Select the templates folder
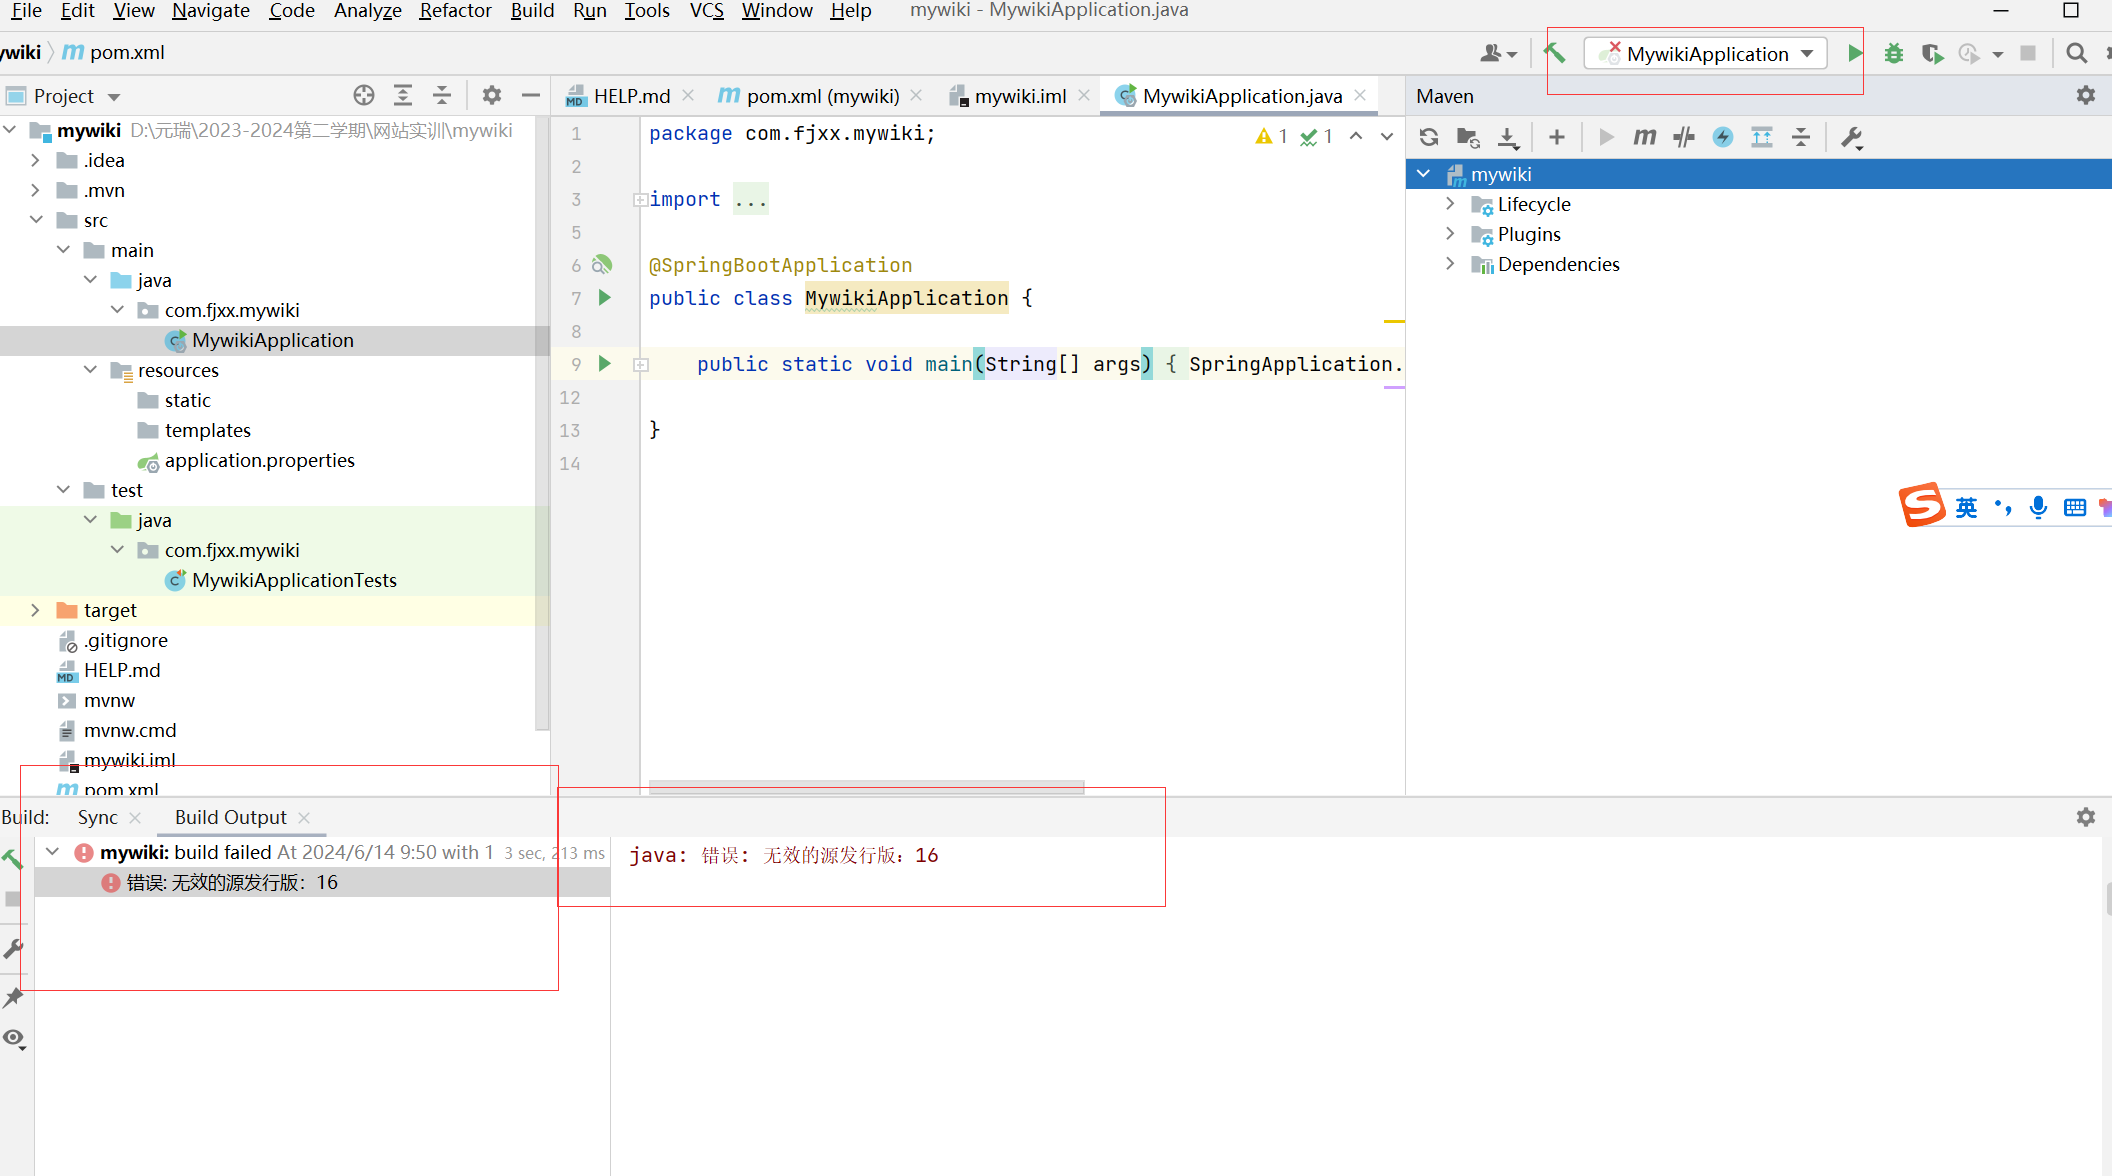This screenshot has height=1176, width=2112. [207, 430]
